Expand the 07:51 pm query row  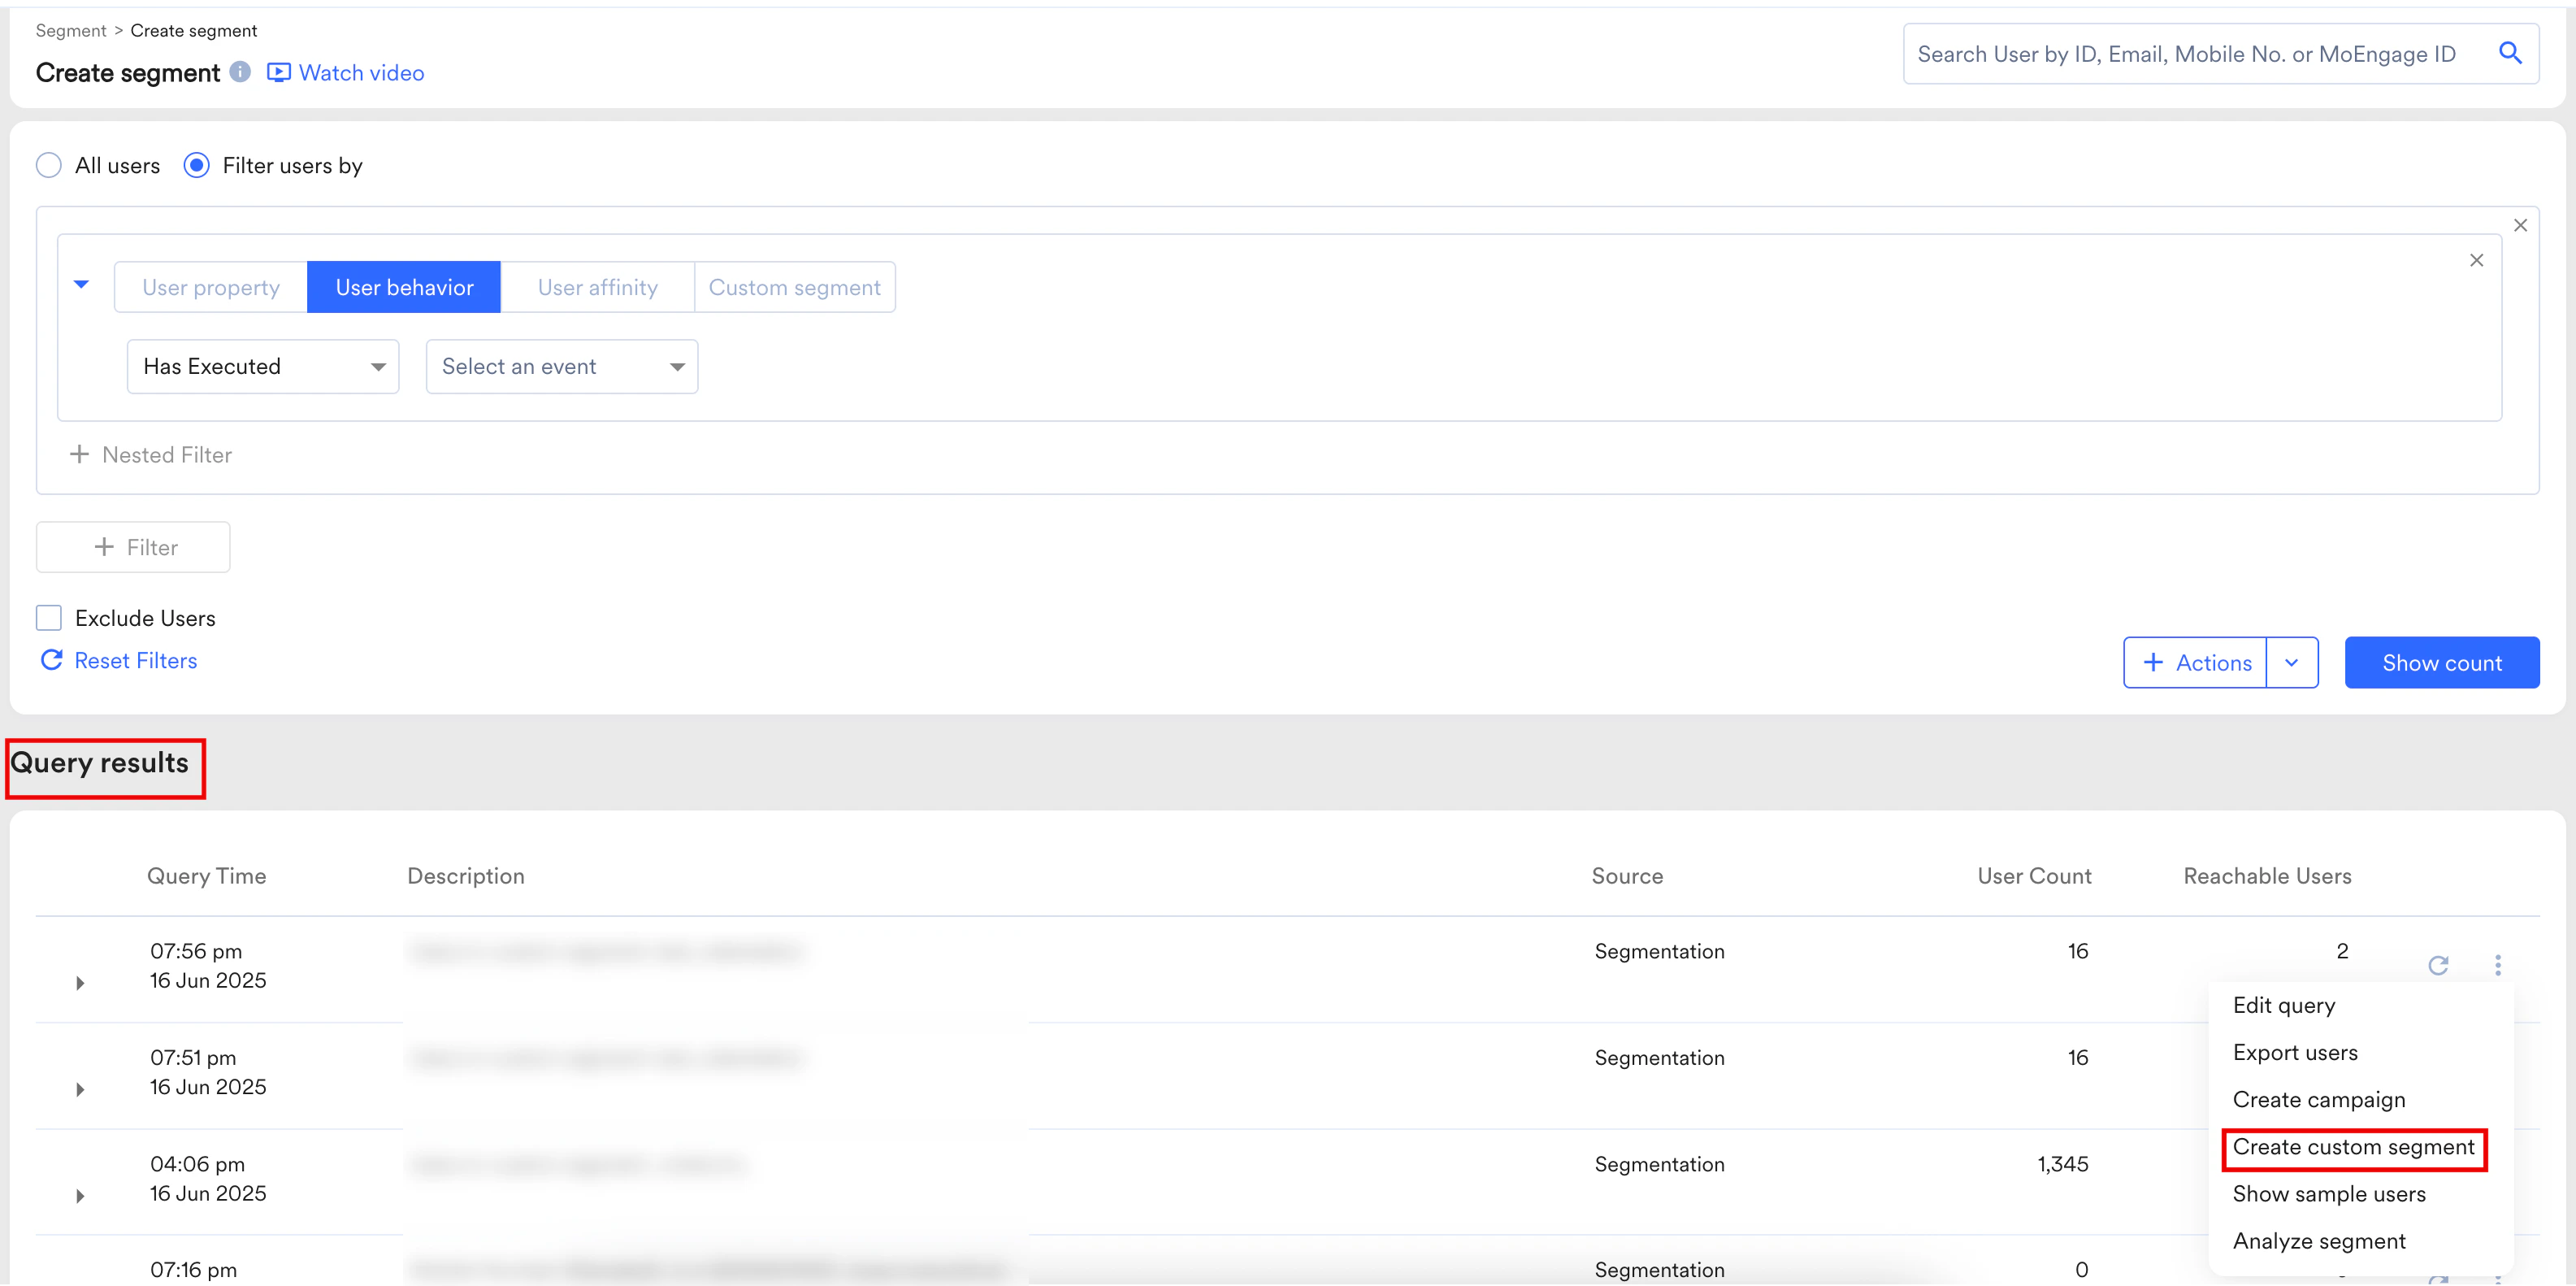(x=80, y=1089)
